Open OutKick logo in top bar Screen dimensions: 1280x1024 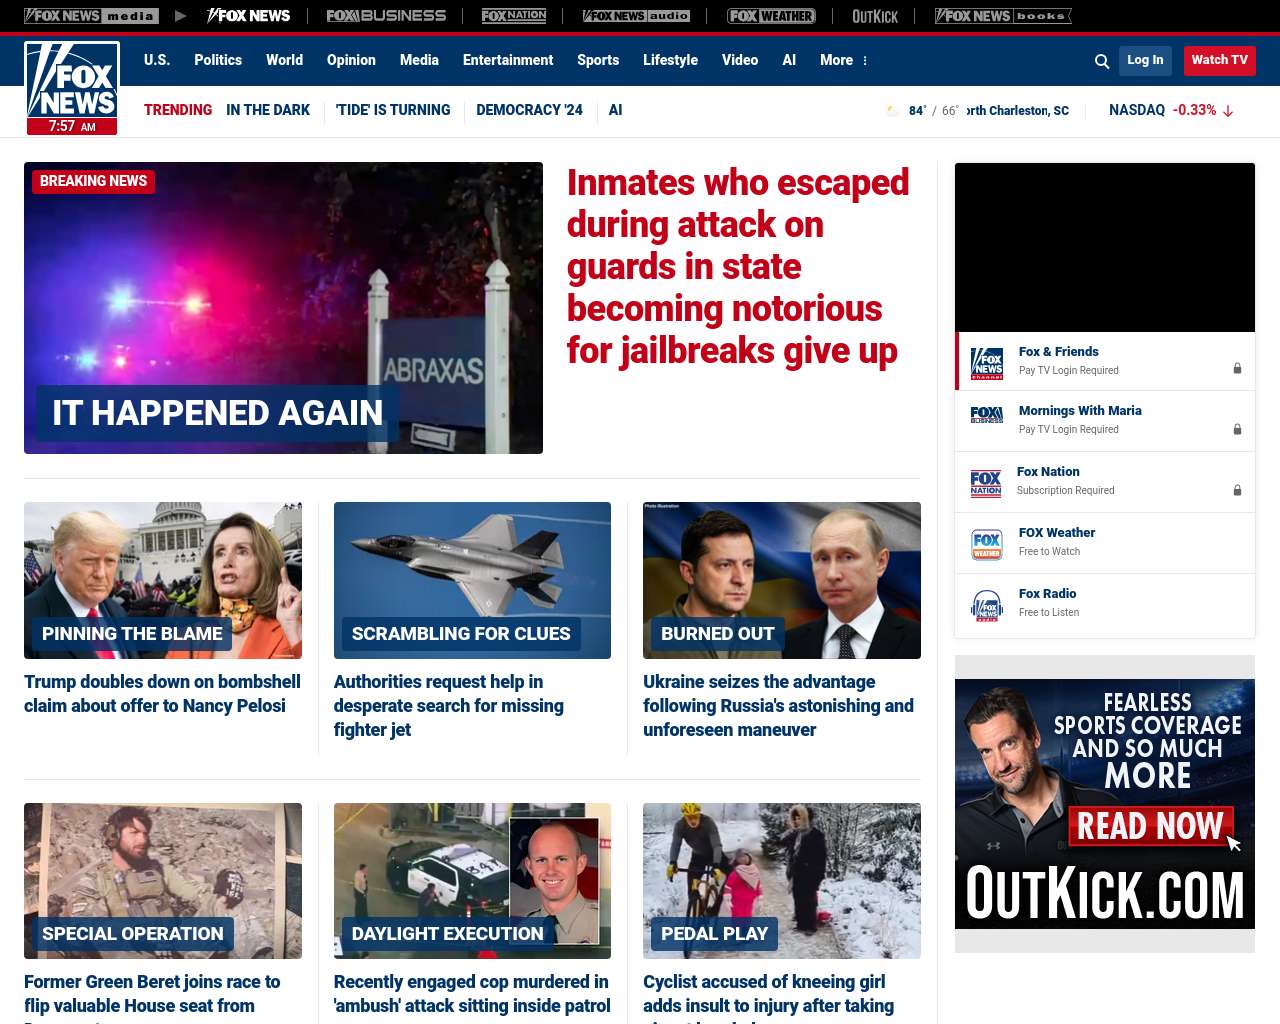pyautogui.click(x=875, y=16)
